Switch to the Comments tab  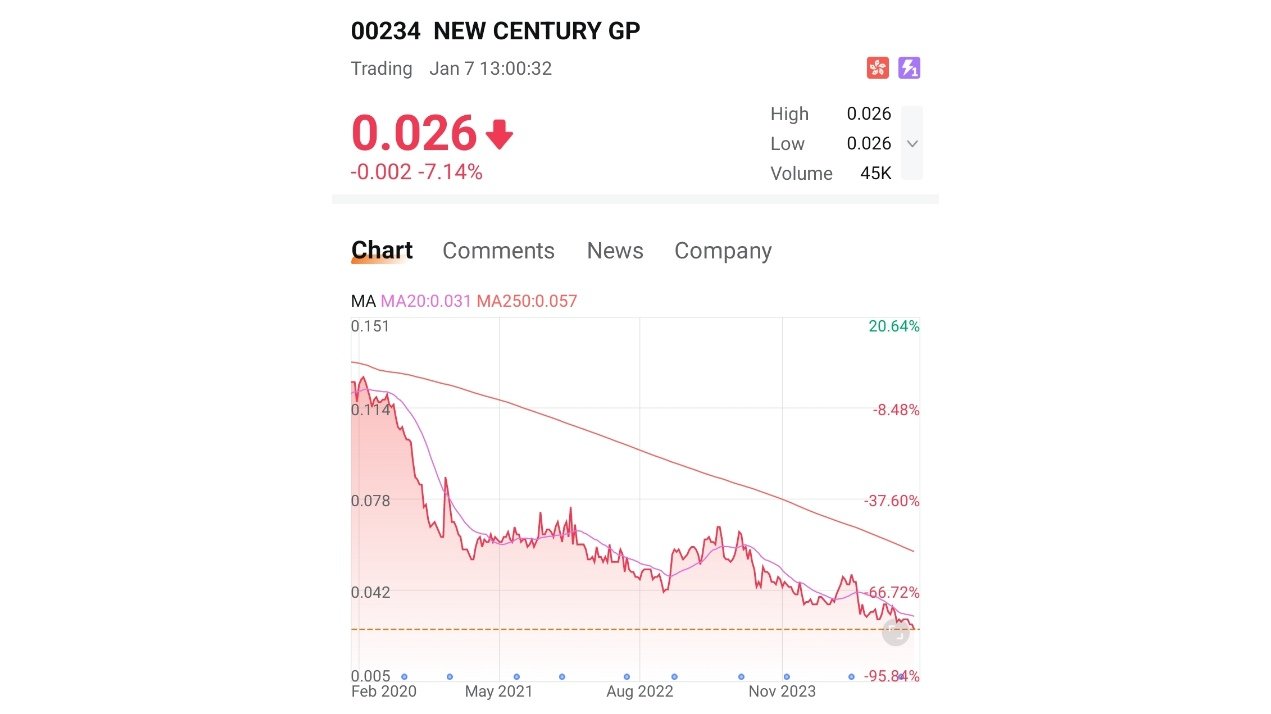click(x=498, y=251)
